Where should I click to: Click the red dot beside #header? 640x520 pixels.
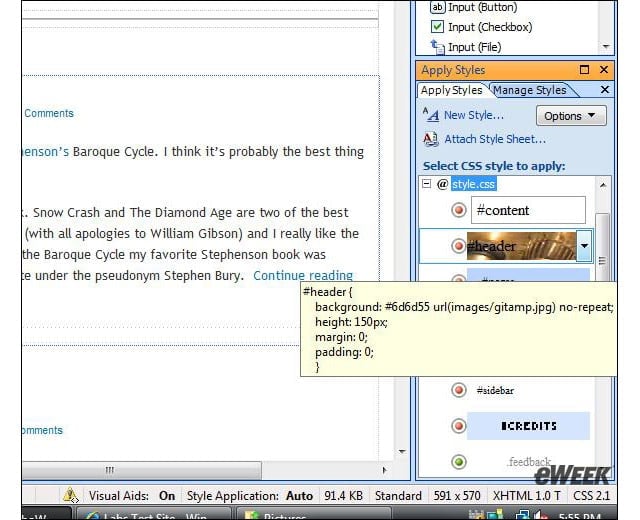pos(459,246)
